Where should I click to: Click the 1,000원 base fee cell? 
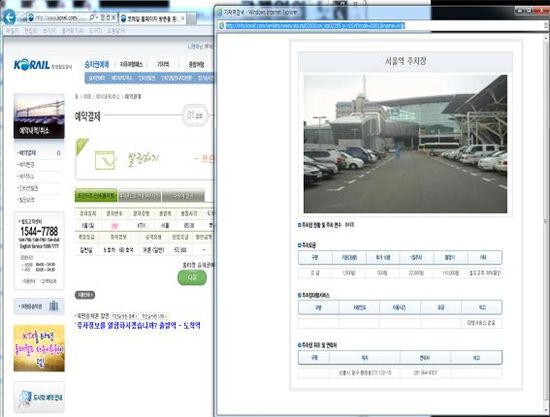[x=349, y=273]
